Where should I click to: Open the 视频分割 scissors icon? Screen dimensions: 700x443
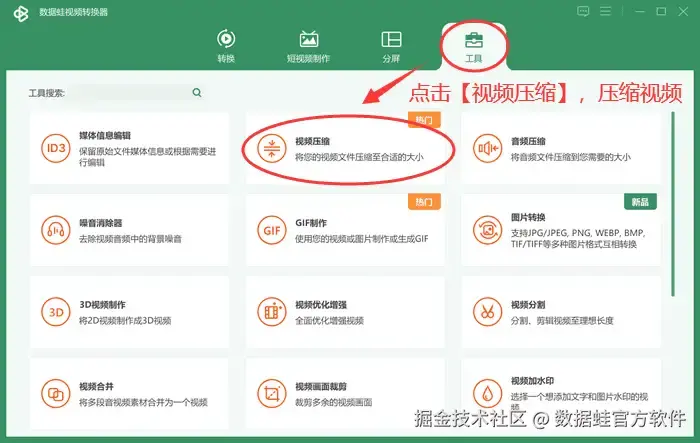click(488, 312)
